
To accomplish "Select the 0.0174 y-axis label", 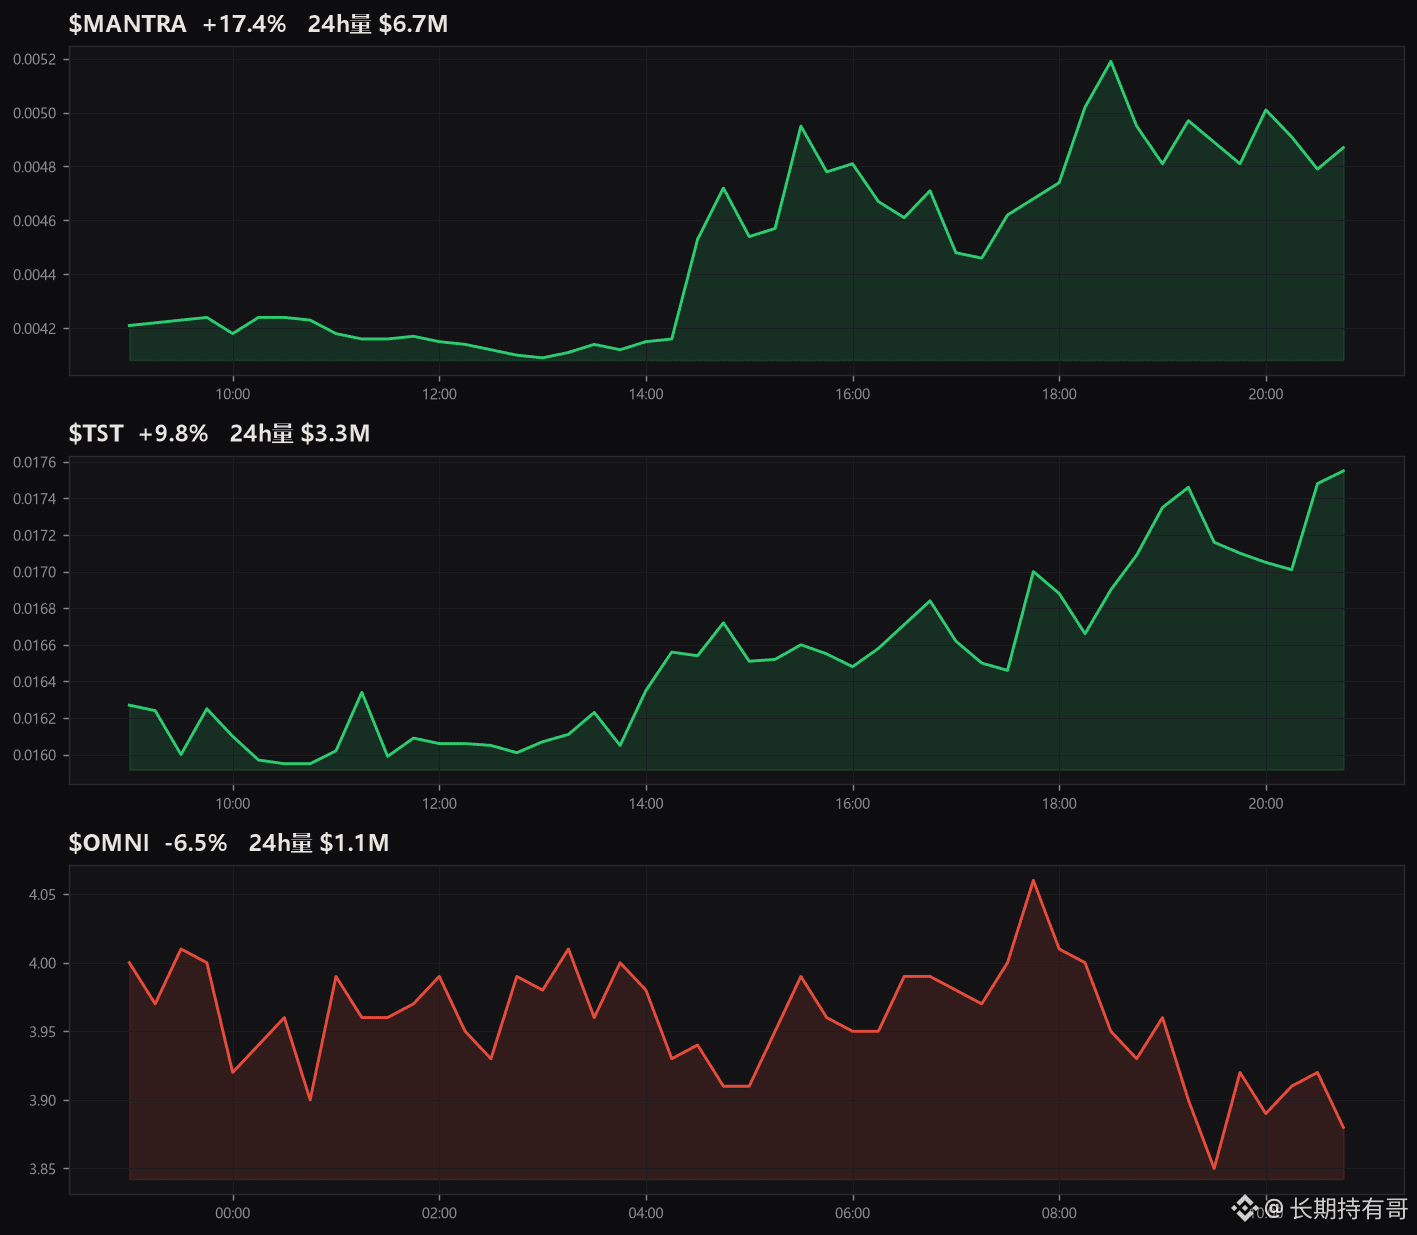I will (35, 499).
